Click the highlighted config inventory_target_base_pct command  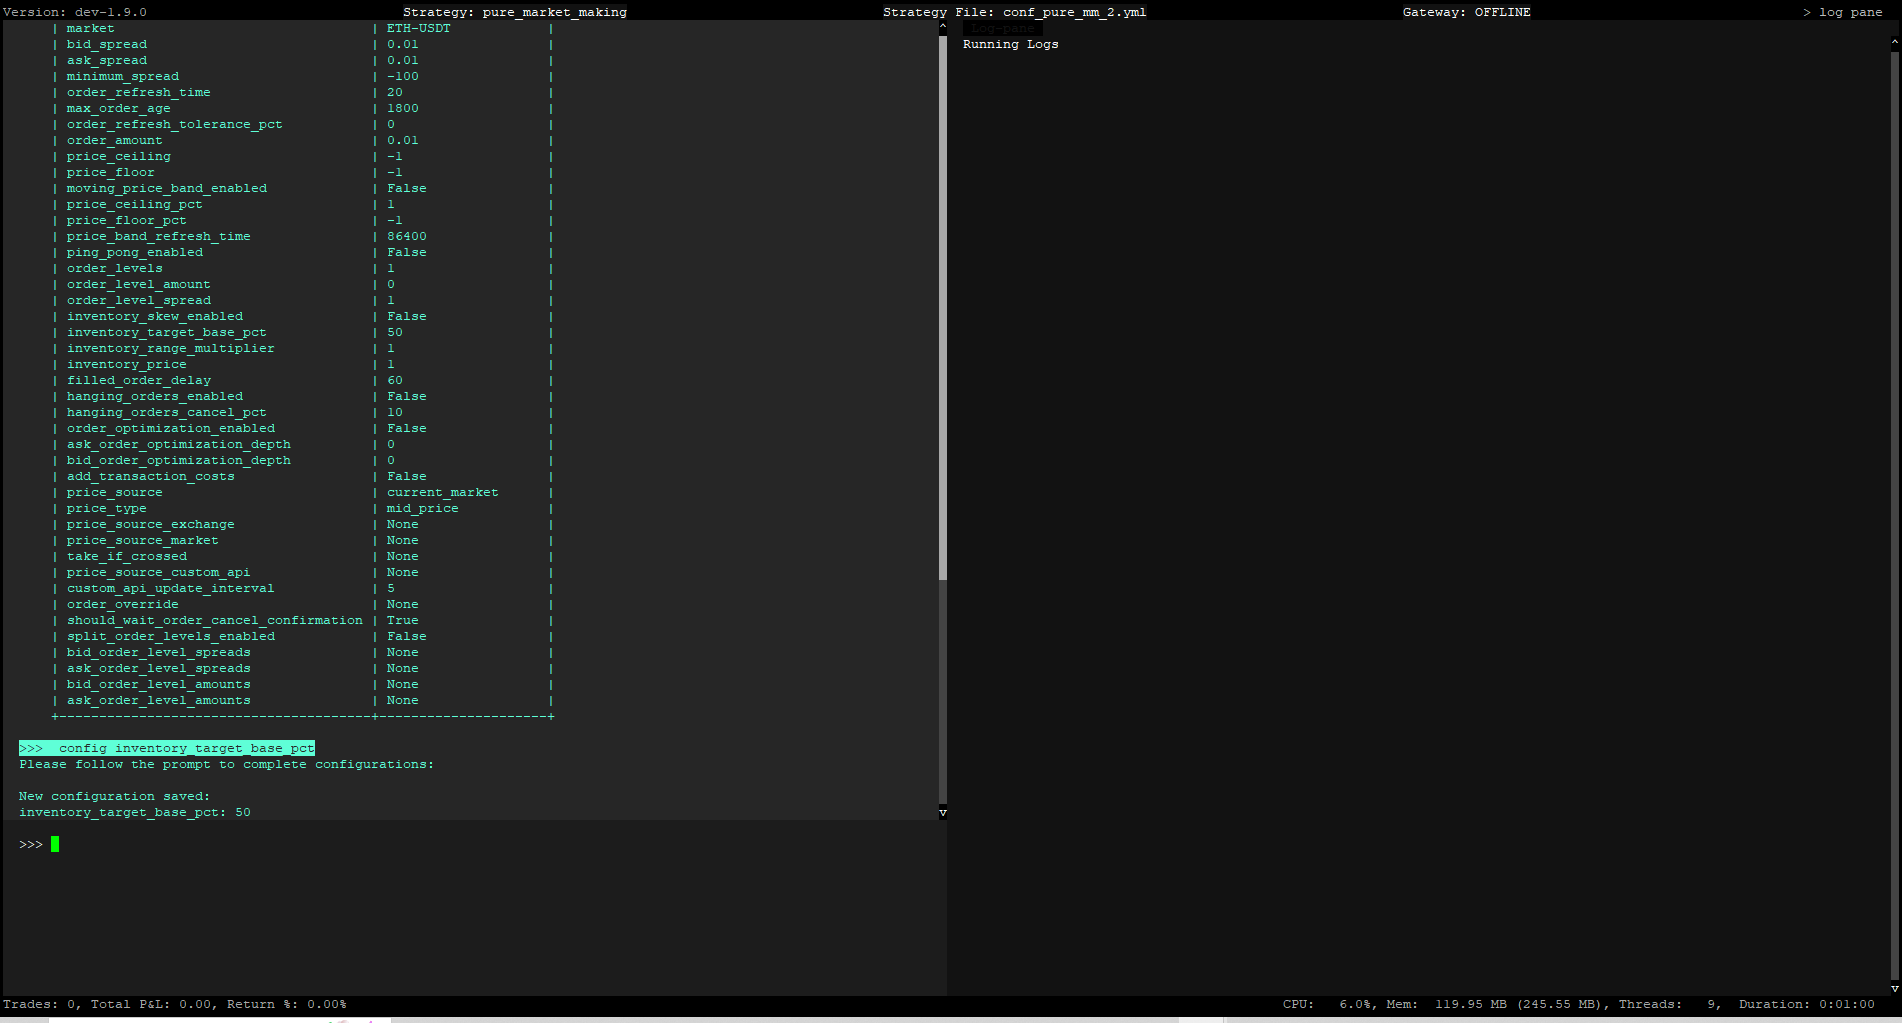click(166, 747)
